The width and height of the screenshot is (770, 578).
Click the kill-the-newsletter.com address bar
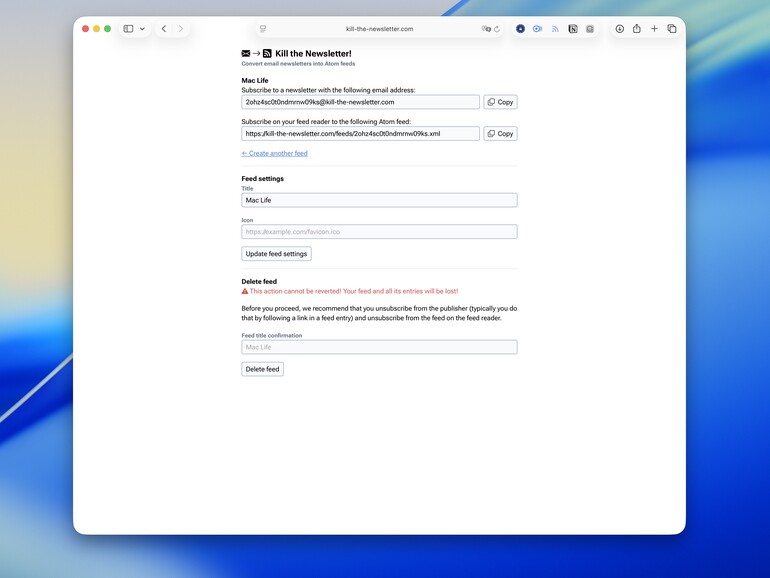point(379,29)
